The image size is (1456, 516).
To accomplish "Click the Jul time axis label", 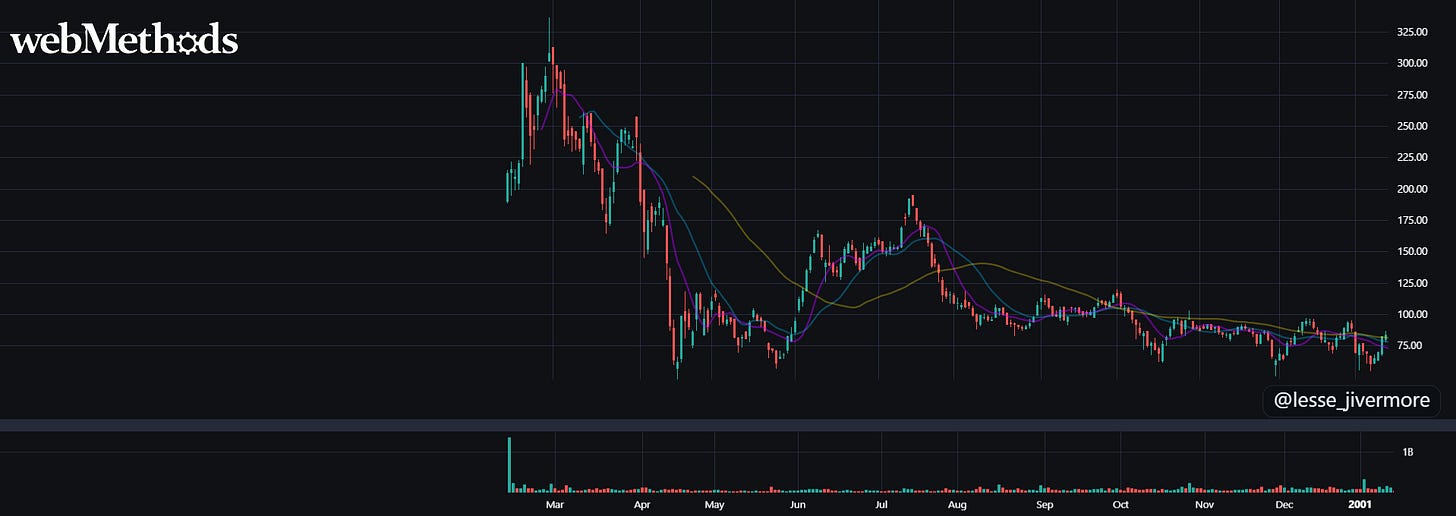I will click(882, 506).
